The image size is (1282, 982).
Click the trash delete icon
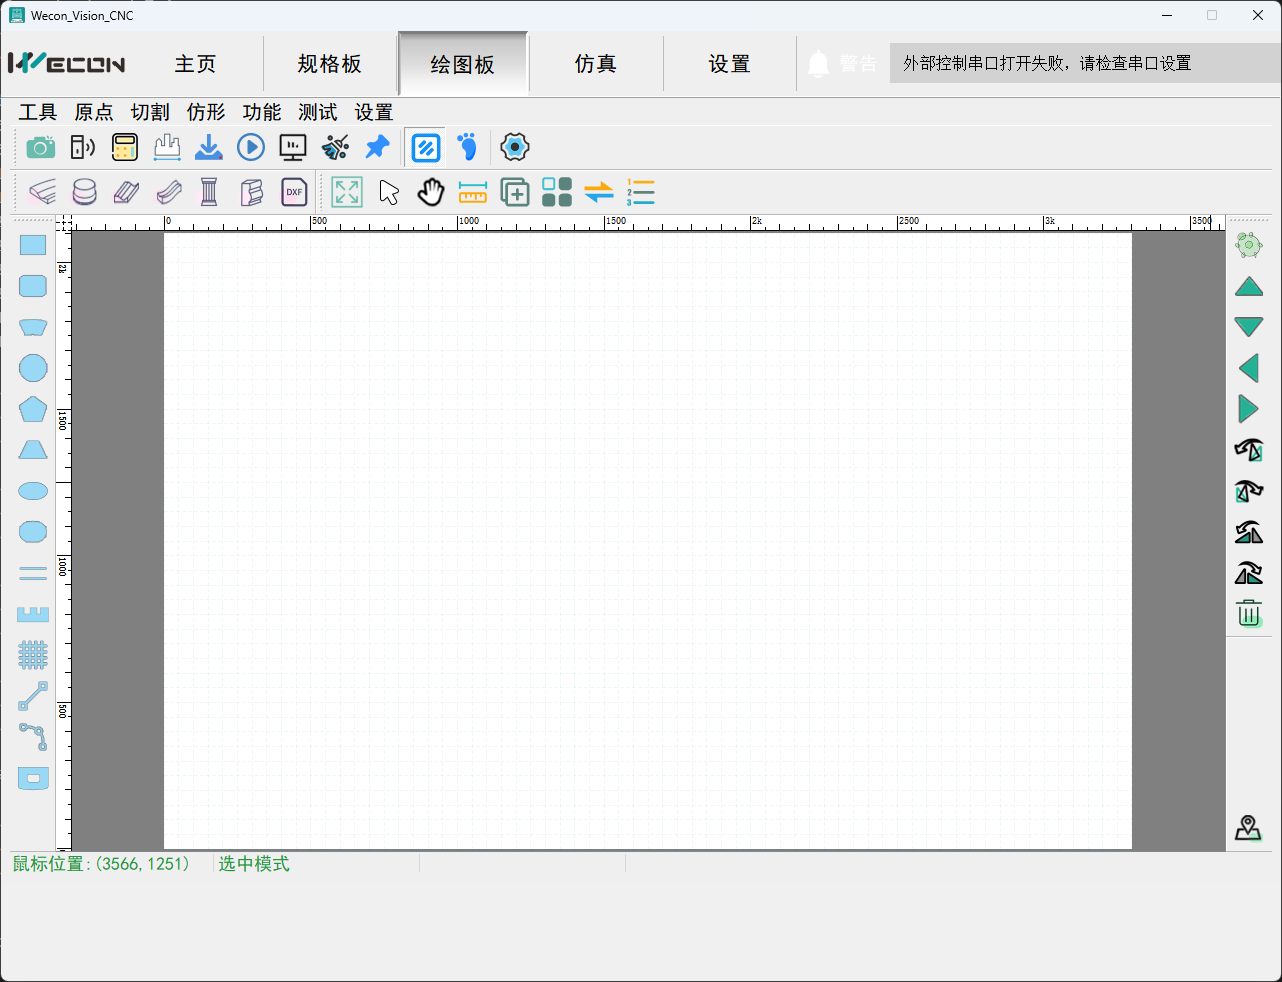[1248, 614]
